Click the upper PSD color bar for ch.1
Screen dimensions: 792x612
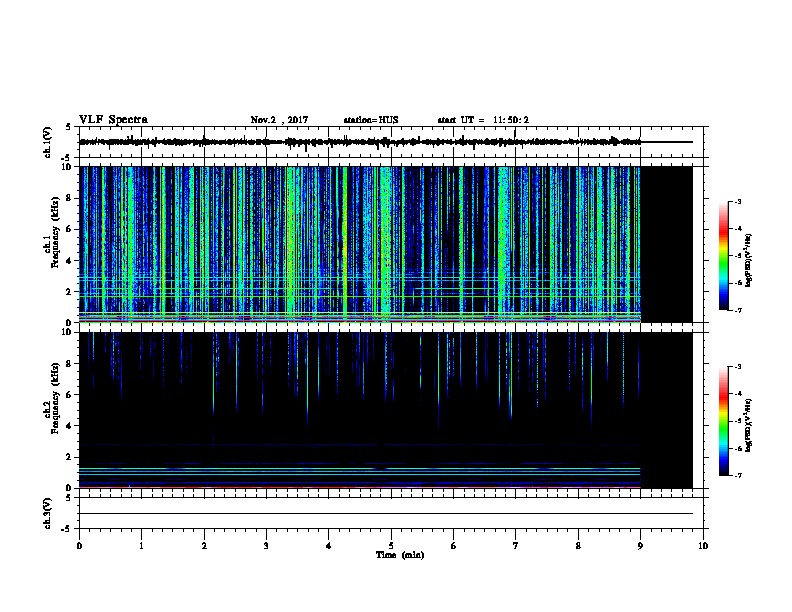[723, 256]
